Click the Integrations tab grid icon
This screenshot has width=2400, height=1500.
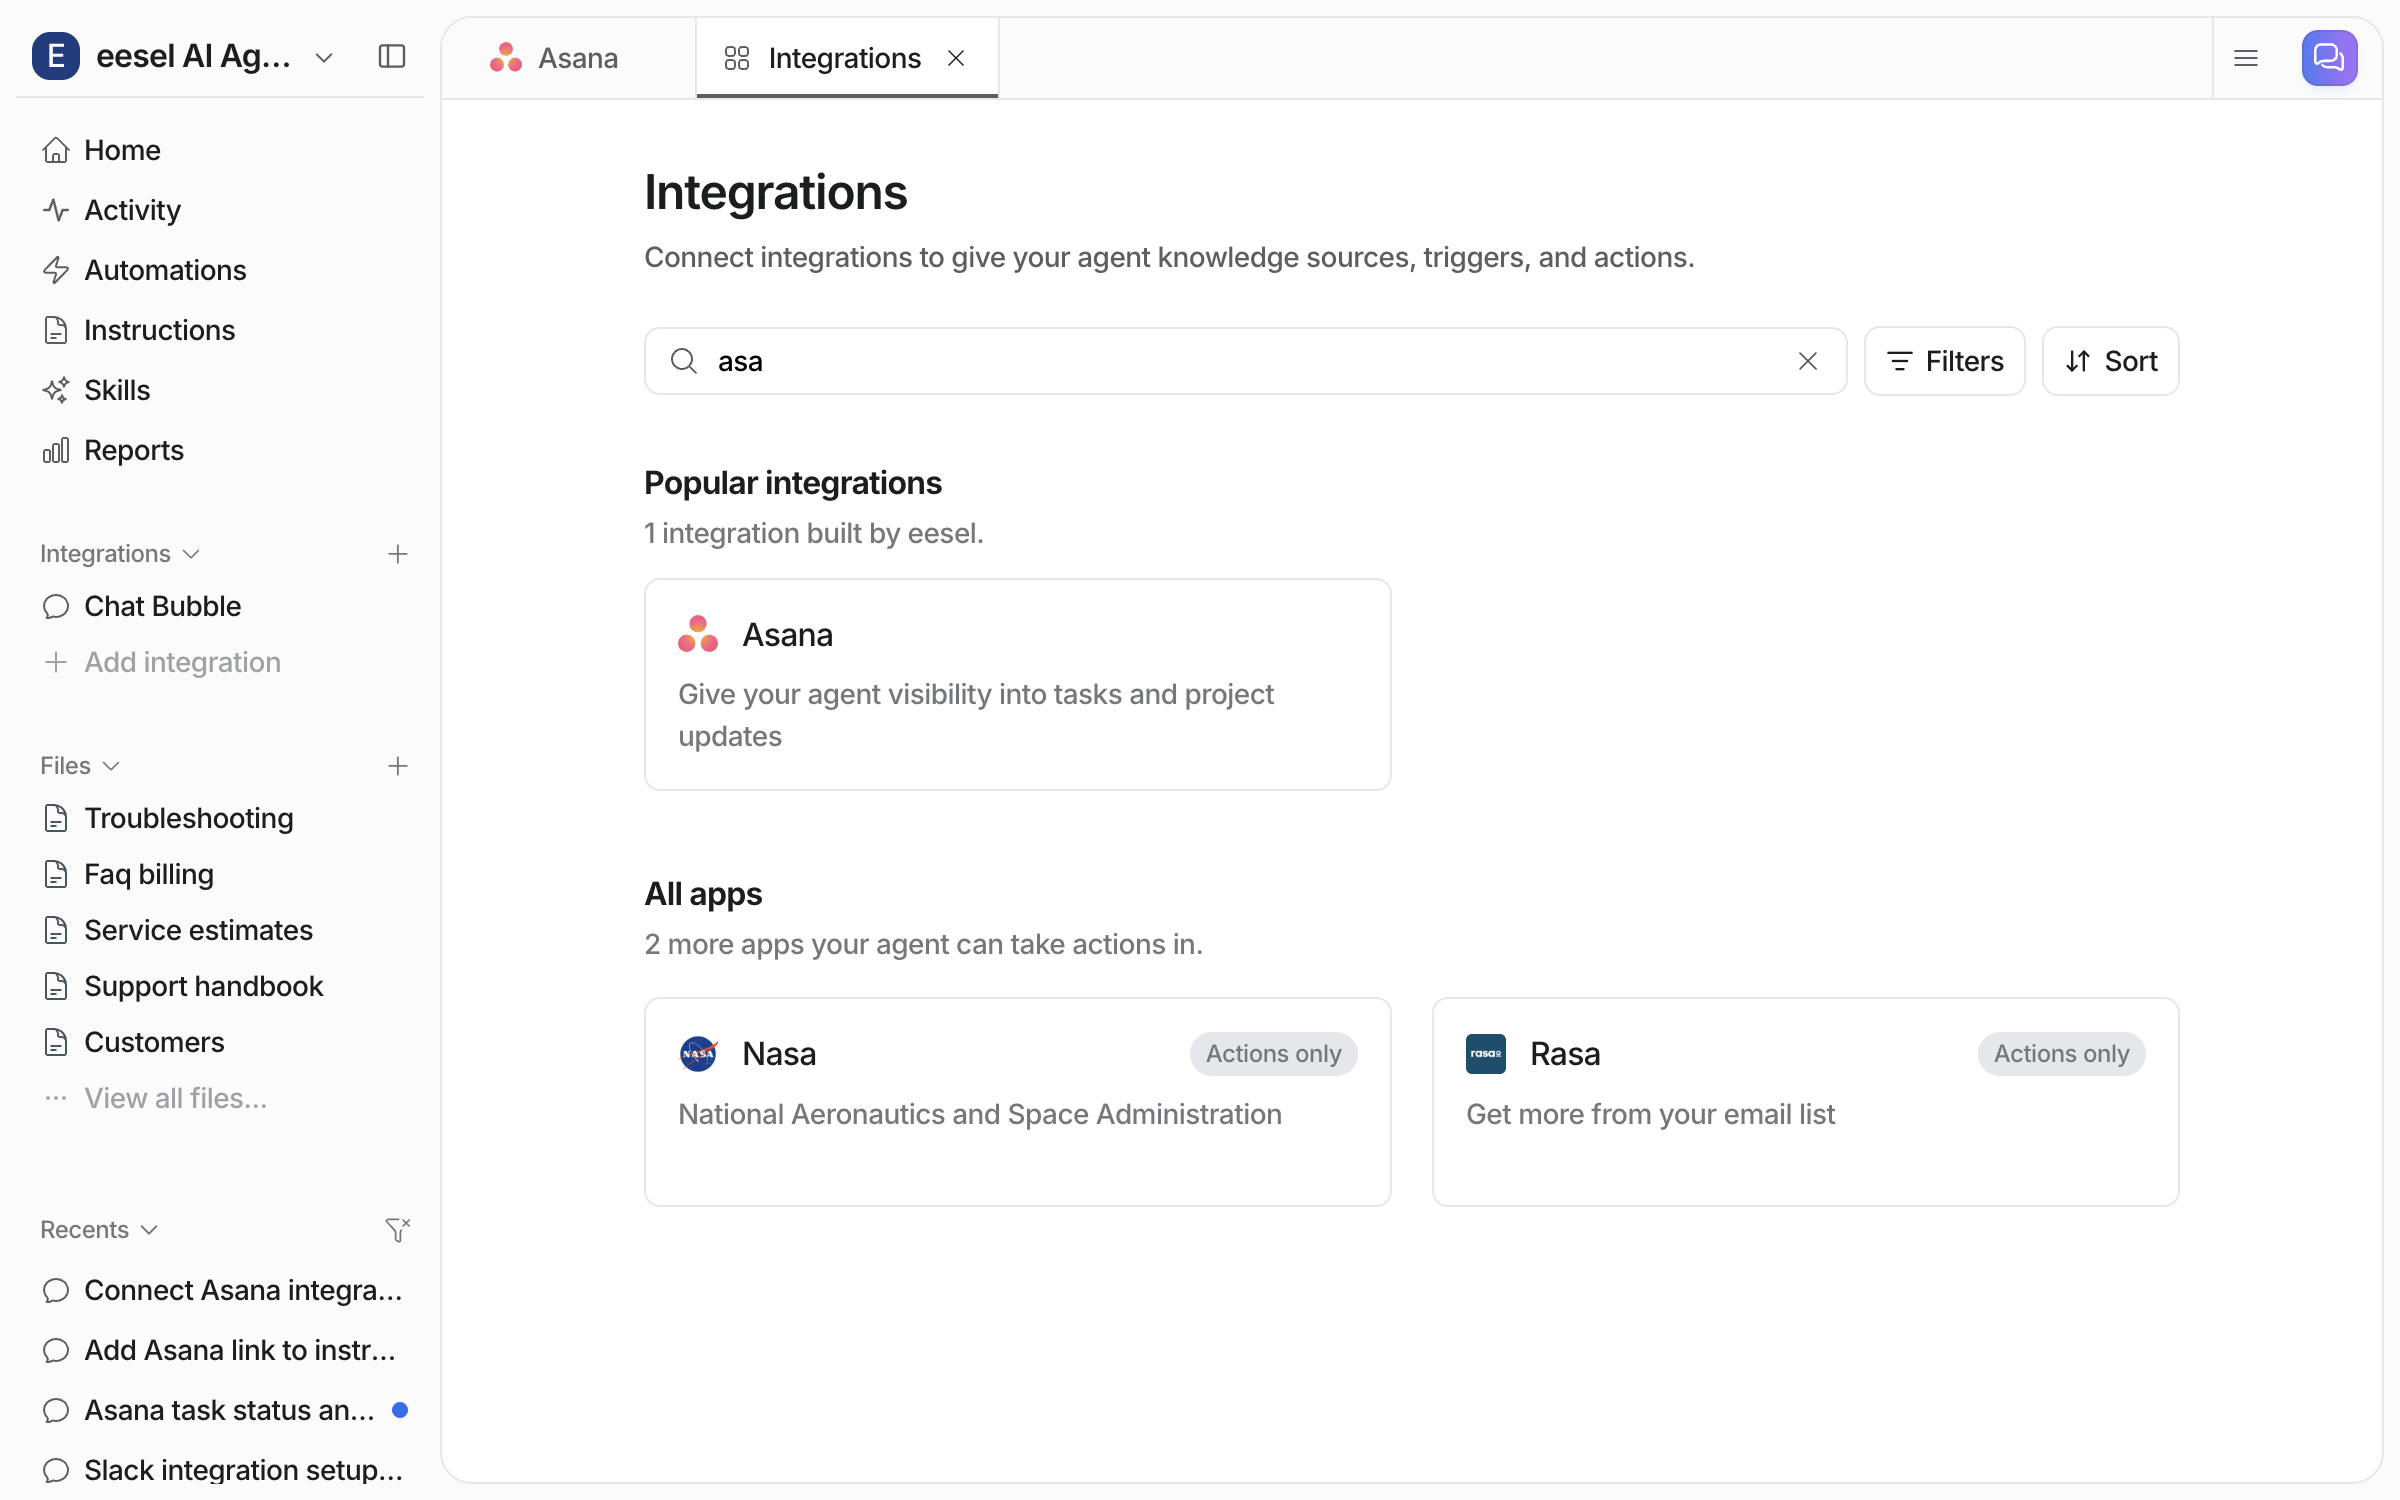point(737,58)
